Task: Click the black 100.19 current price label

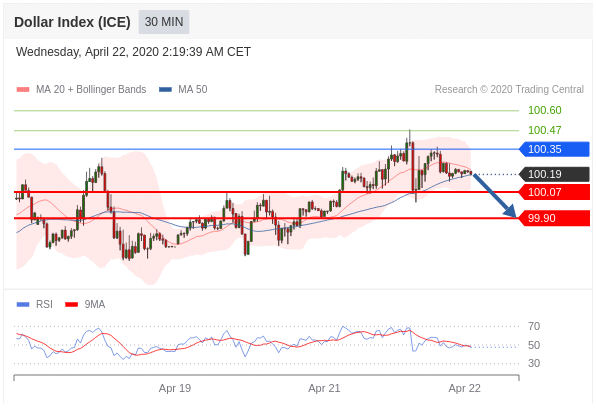Action: (x=554, y=174)
